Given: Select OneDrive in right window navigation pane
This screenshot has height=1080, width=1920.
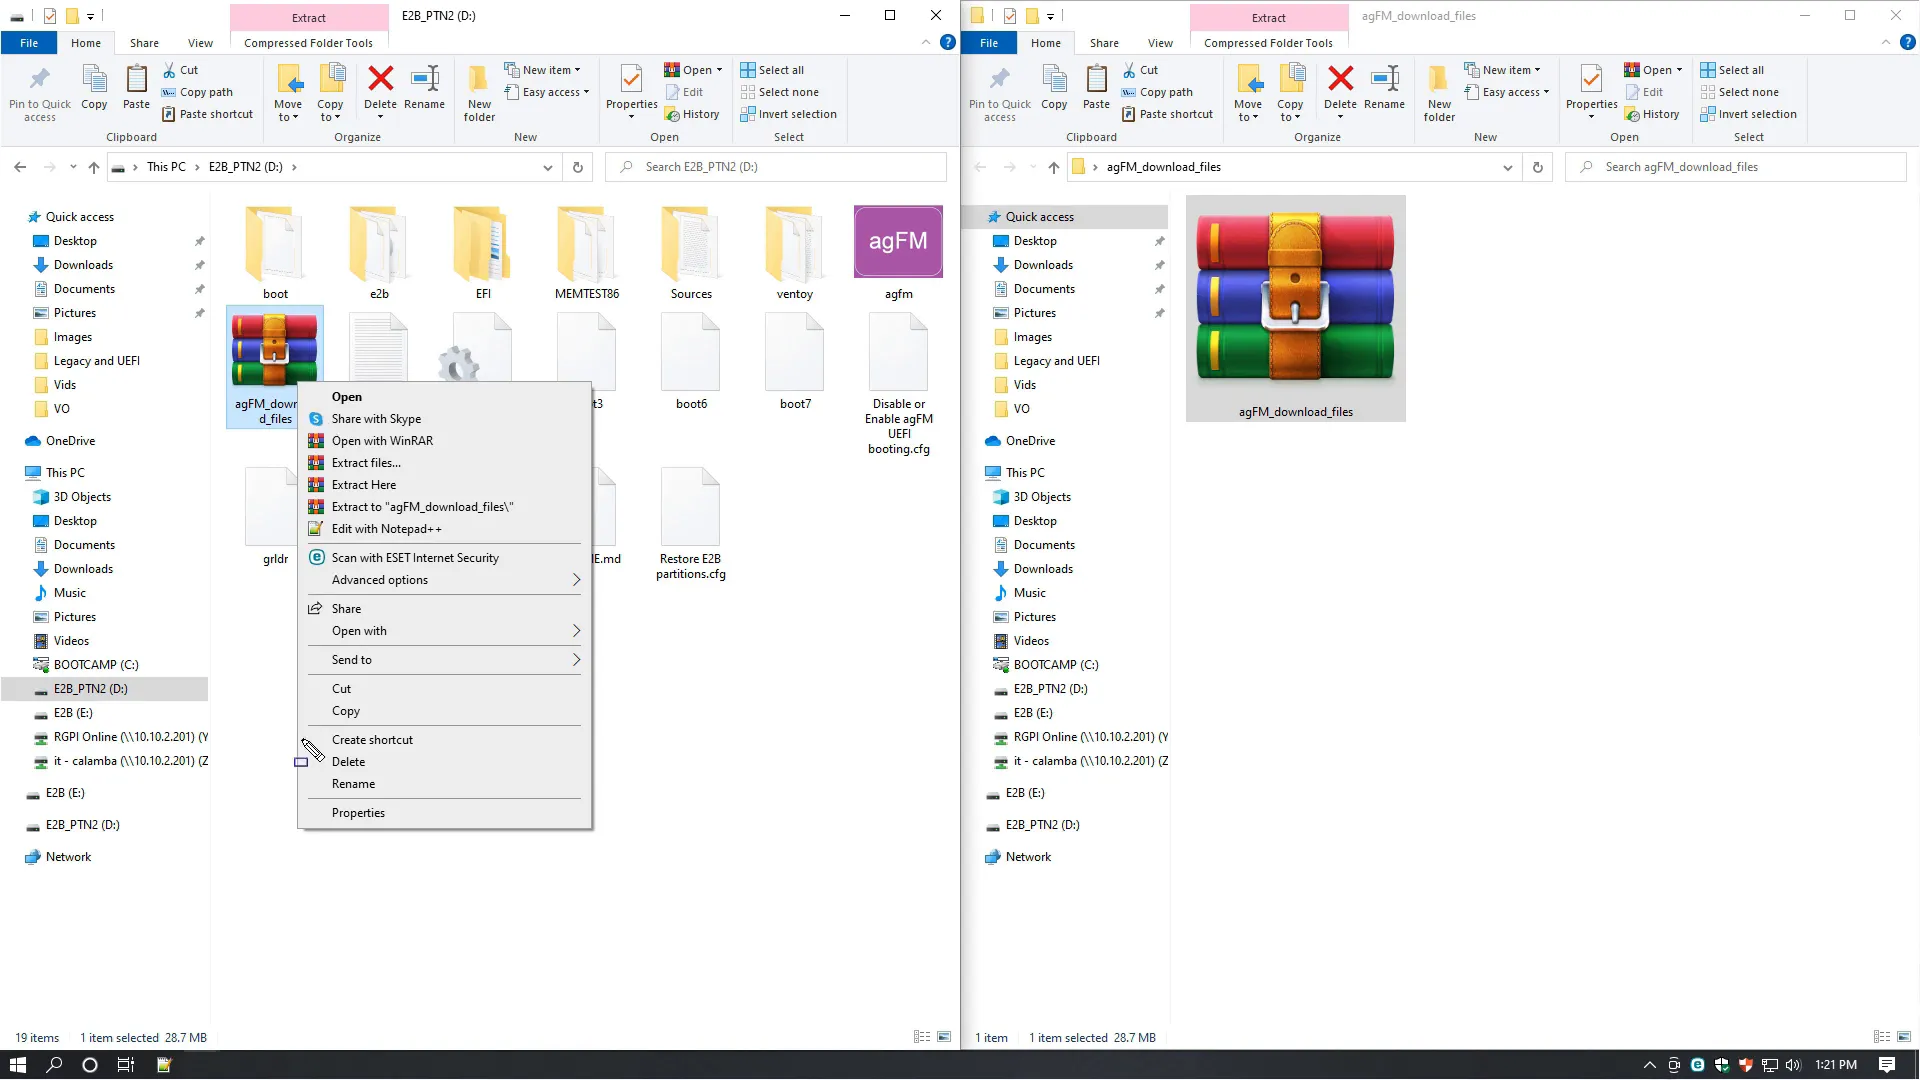Looking at the screenshot, I should pyautogui.click(x=1030, y=441).
